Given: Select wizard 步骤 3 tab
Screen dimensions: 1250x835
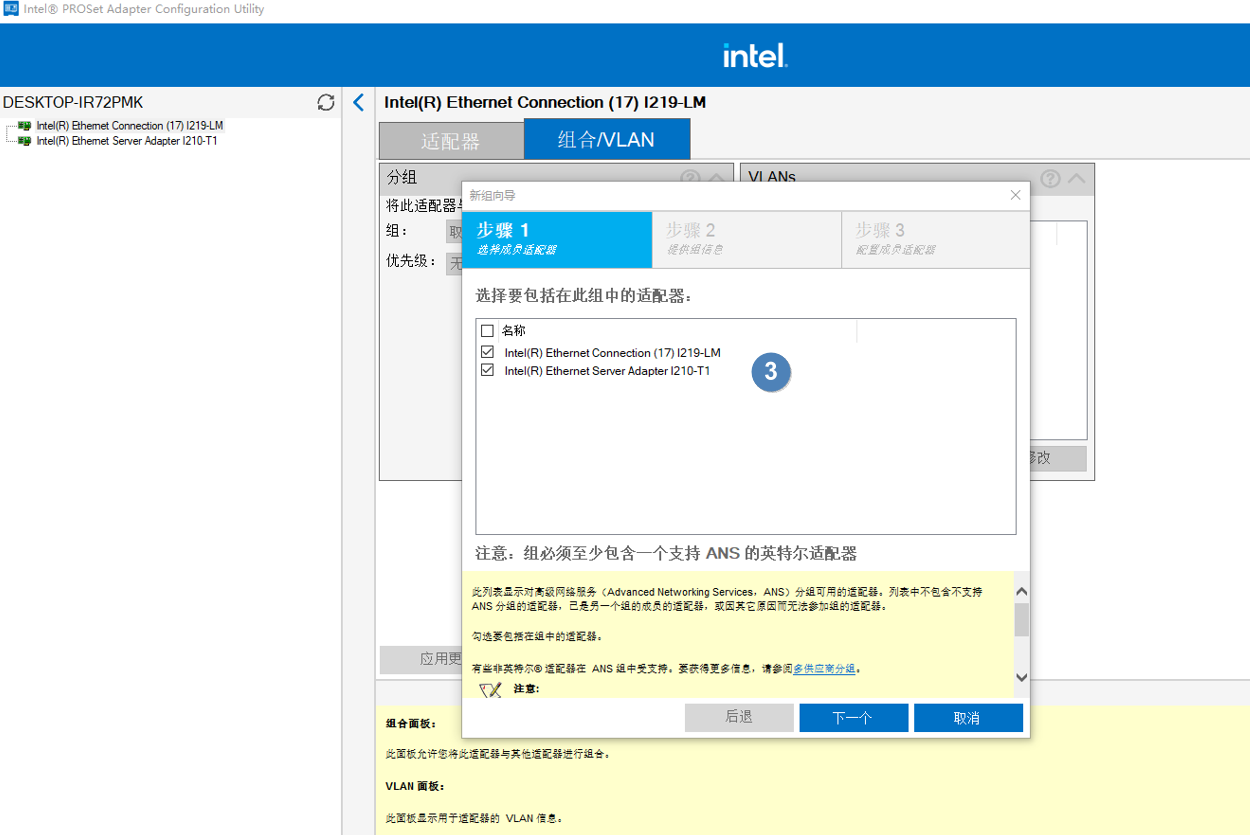Looking at the screenshot, I should pyautogui.click(x=935, y=239).
